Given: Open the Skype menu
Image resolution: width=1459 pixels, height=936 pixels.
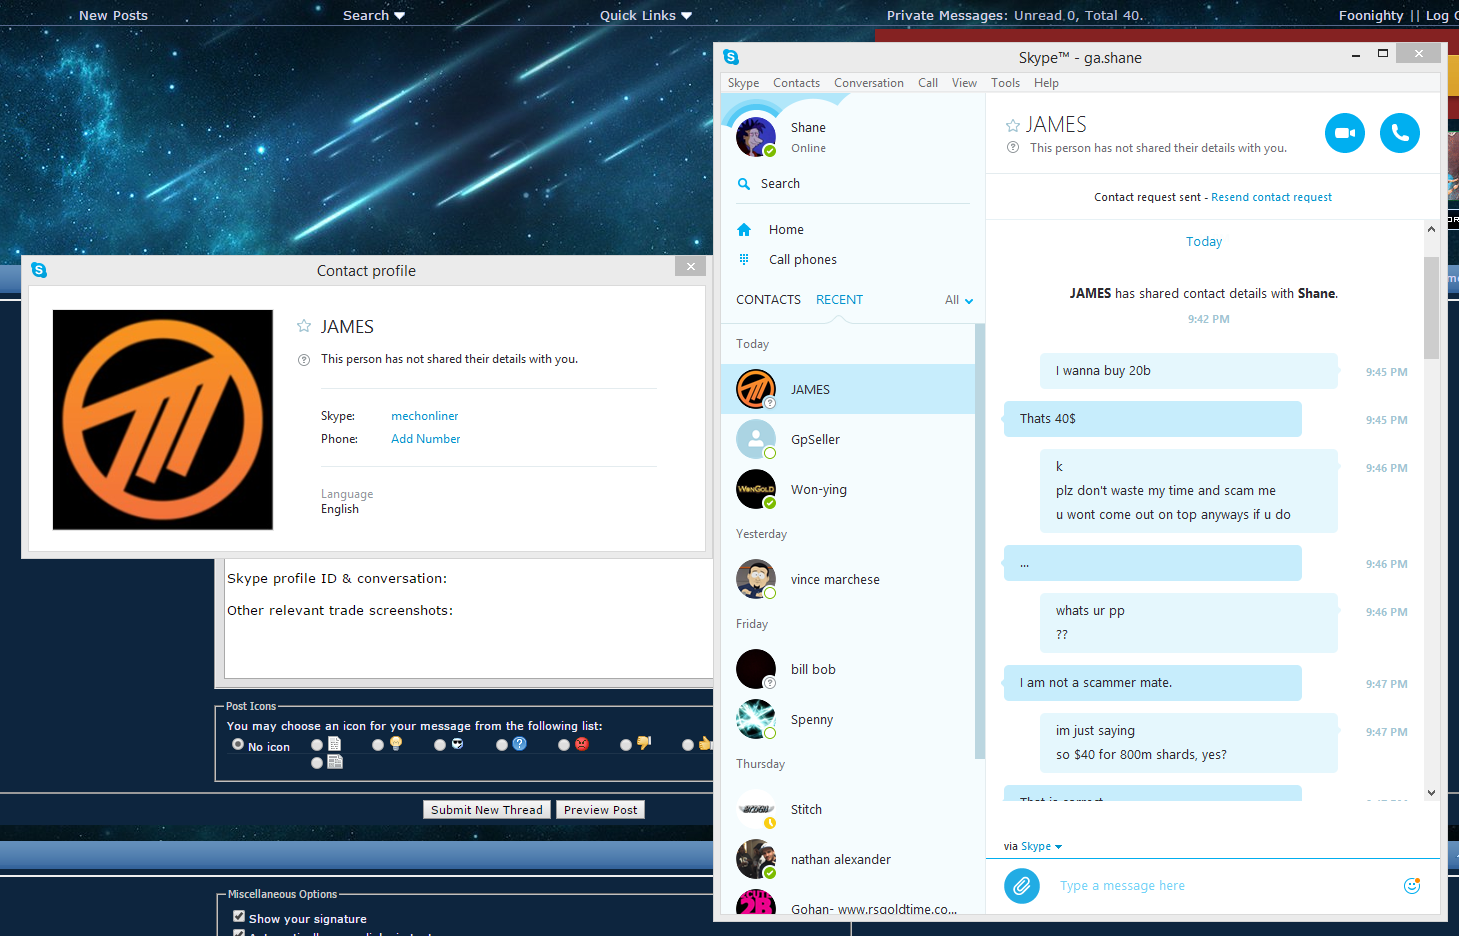Looking at the screenshot, I should click(743, 83).
